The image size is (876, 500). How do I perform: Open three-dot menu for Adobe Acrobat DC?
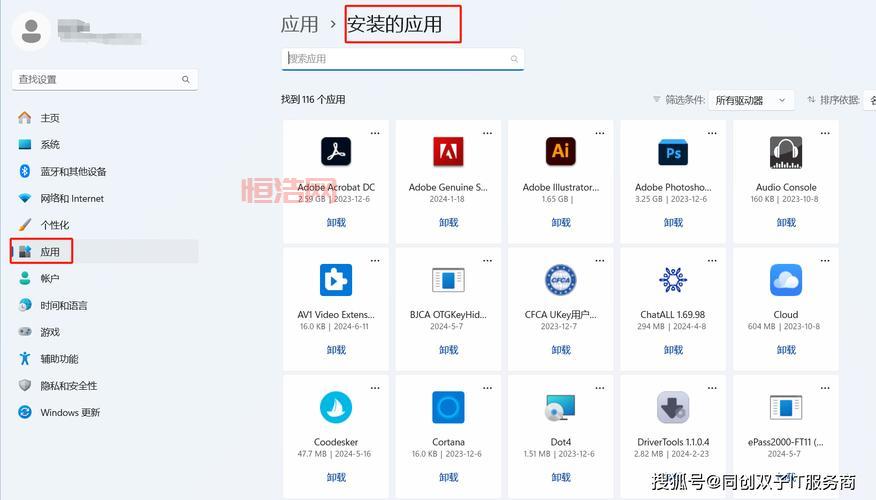pos(375,132)
